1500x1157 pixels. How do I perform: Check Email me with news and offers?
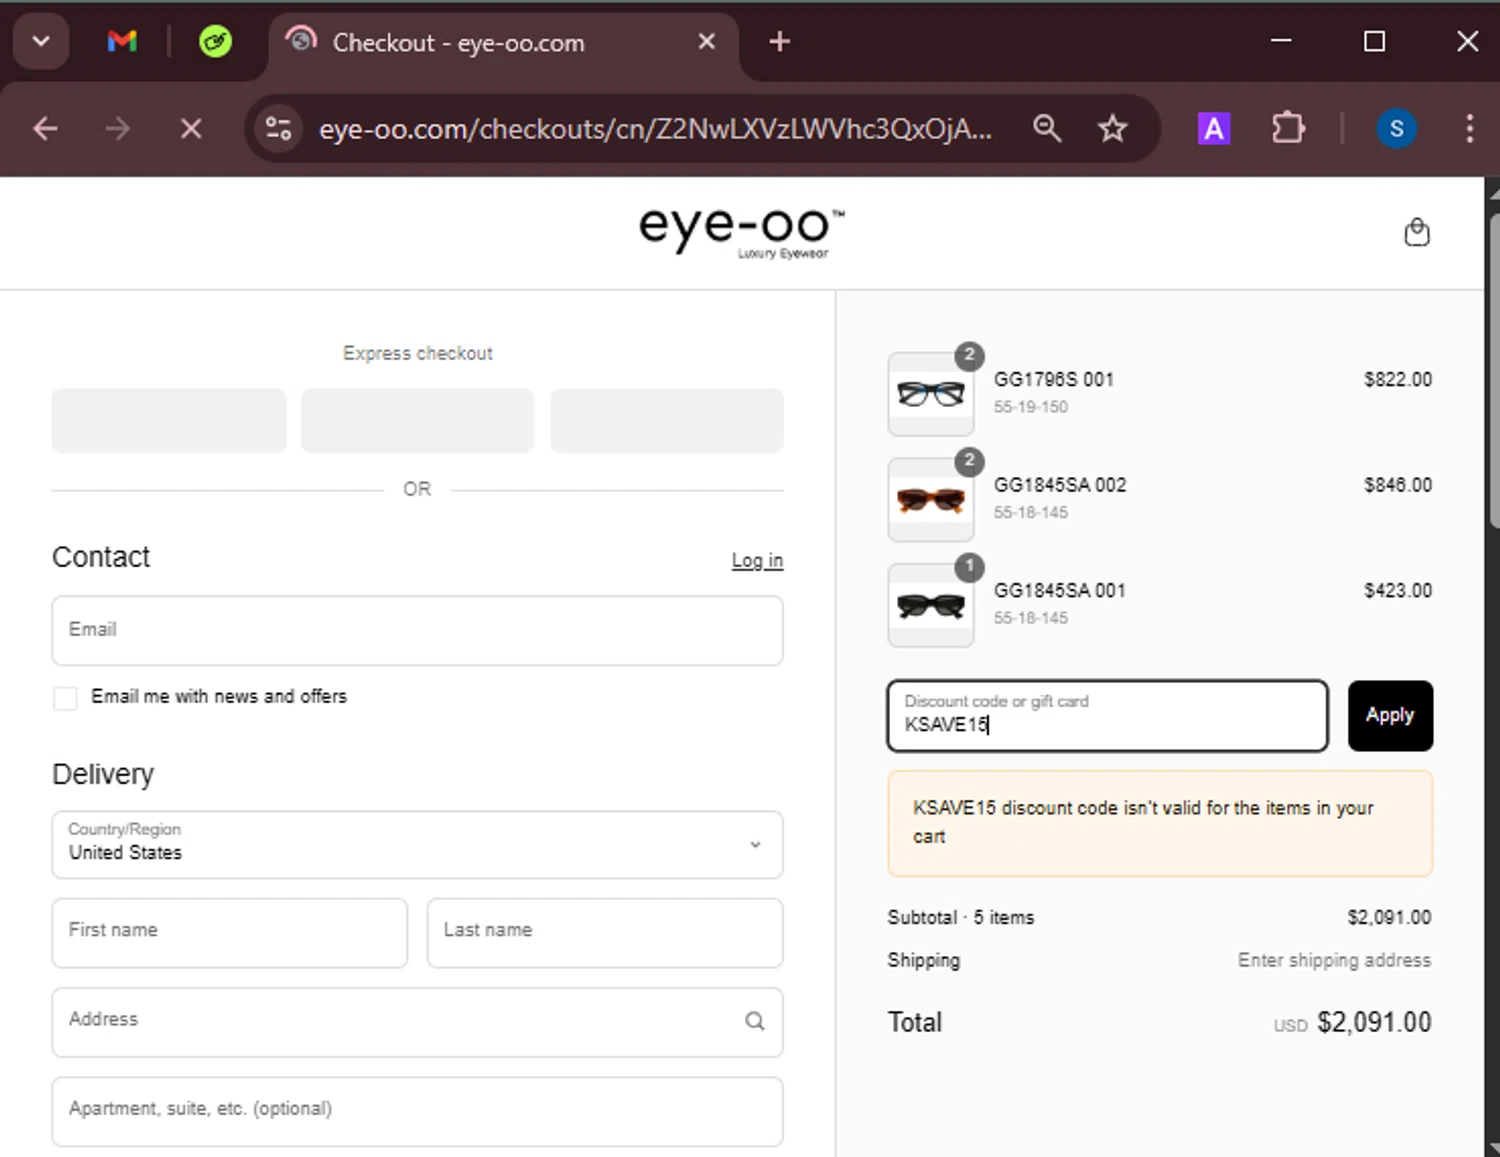tap(65, 698)
